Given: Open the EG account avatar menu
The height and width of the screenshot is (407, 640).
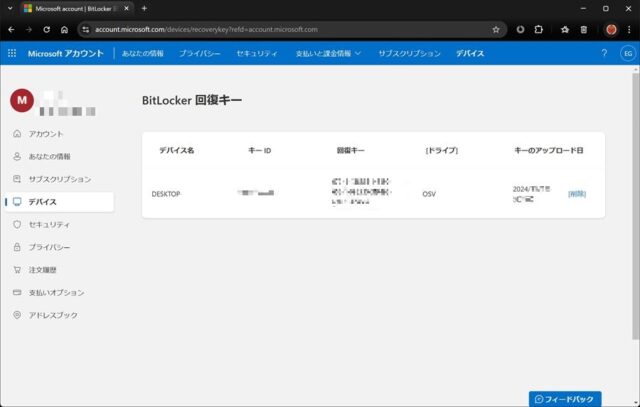Looking at the screenshot, I should [628, 53].
